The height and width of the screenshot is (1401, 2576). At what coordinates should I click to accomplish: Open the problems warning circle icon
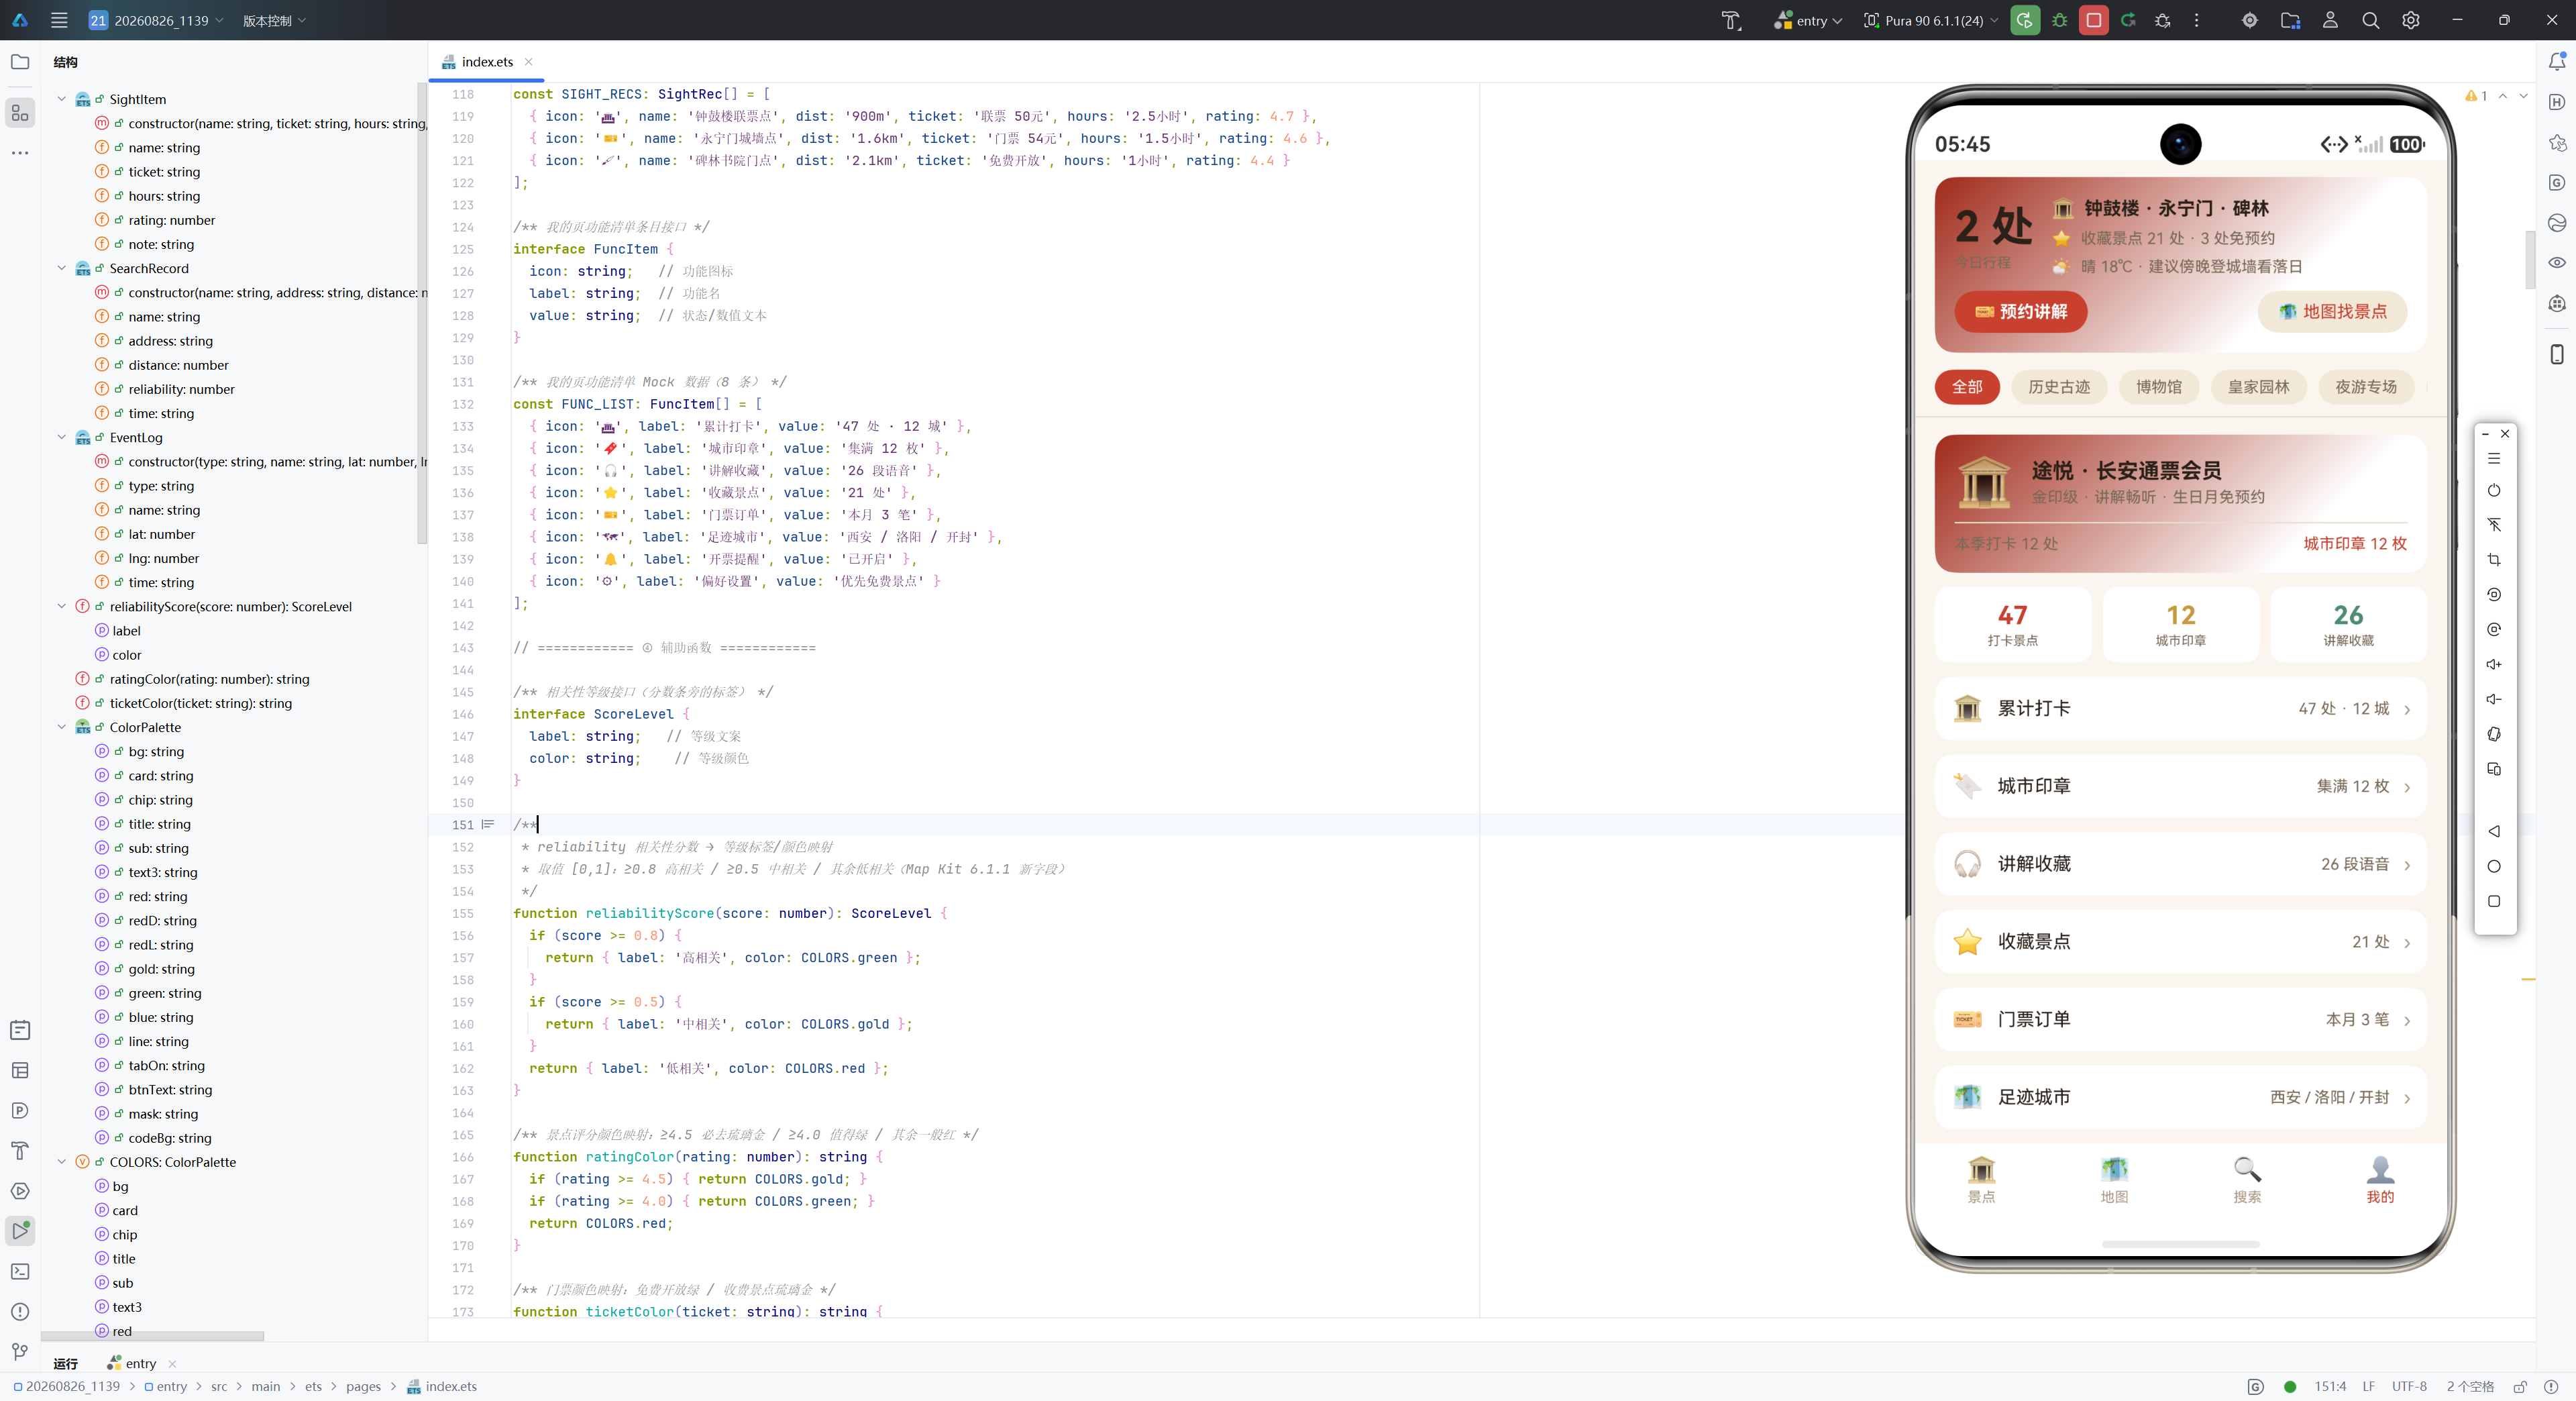pyautogui.click(x=20, y=1311)
